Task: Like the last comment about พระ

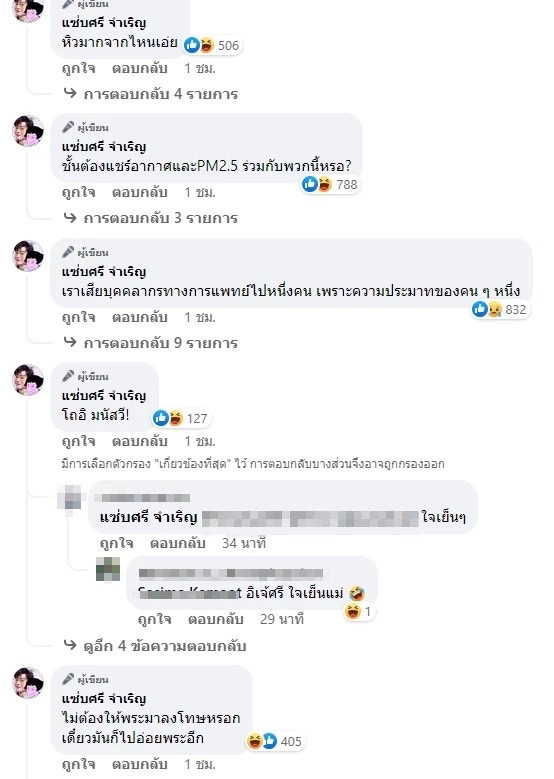Action: coord(79,764)
